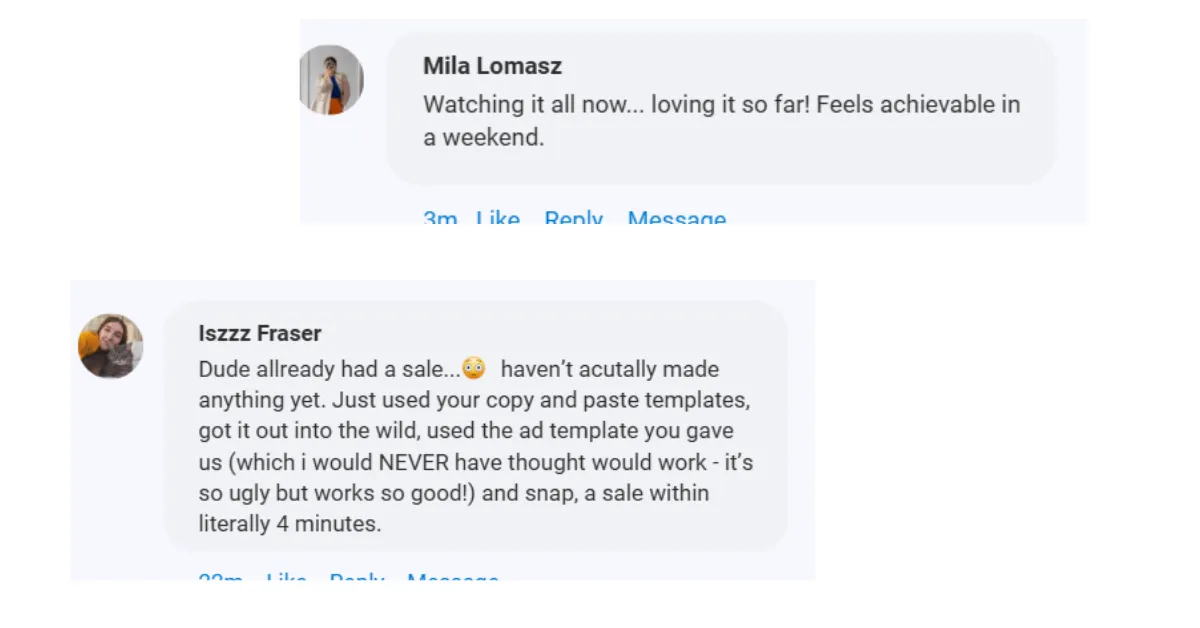Click the 22m timestamp on Fraser's comment
Screen dimensions: 1200x628
[x=220, y=577]
